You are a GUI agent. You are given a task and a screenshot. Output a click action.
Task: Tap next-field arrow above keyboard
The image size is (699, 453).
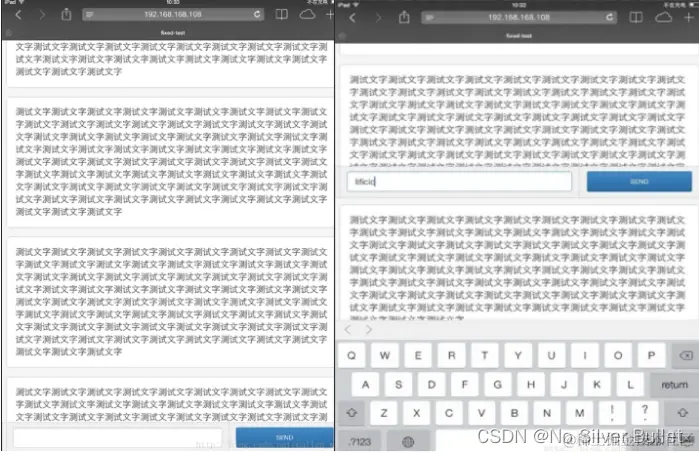pos(369,330)
